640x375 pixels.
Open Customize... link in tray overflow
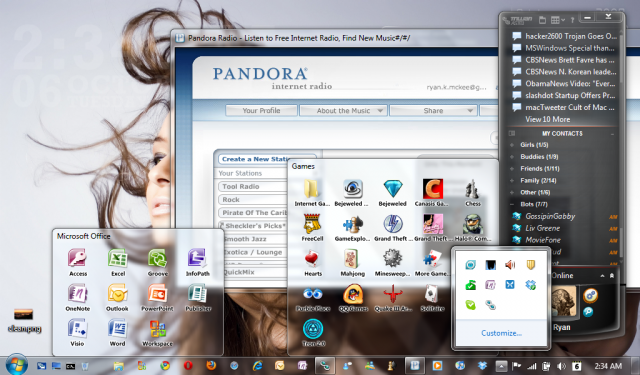(x=501, y=333)
